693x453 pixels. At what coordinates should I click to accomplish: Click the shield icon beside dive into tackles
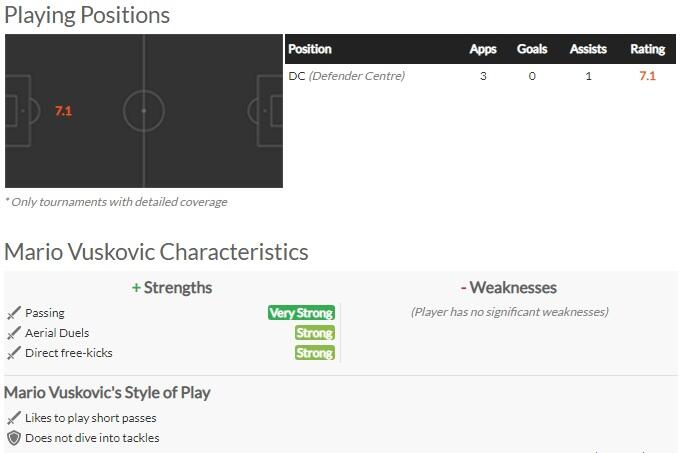[14, 438]
